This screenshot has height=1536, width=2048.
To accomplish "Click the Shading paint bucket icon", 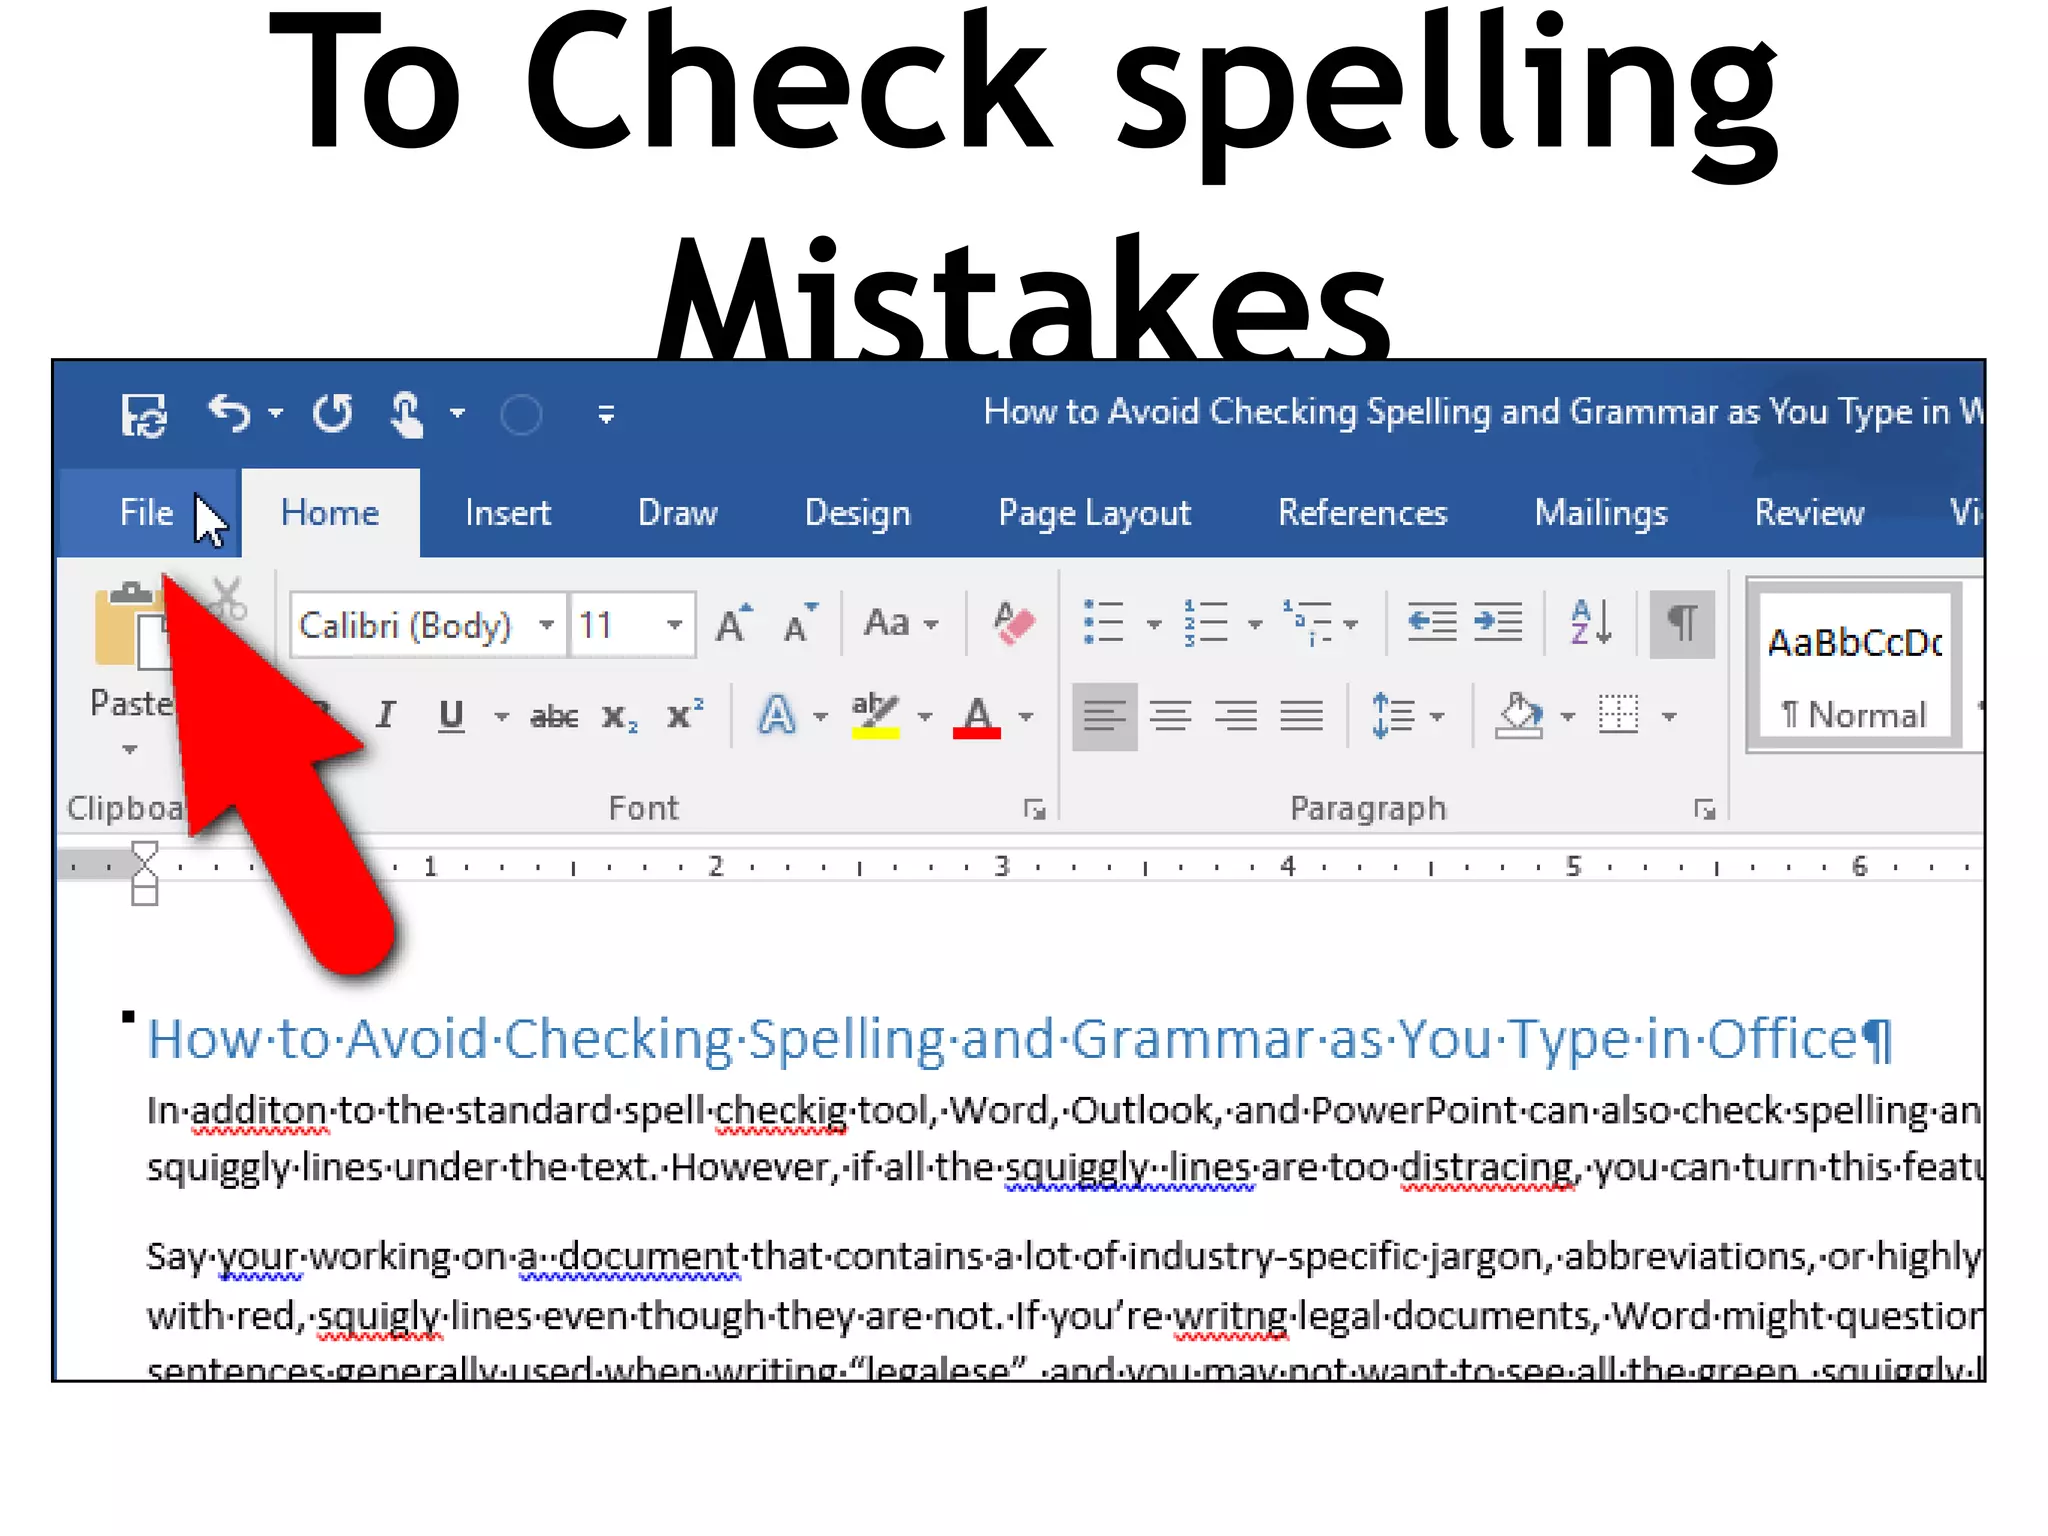I will coord(1519,716).
